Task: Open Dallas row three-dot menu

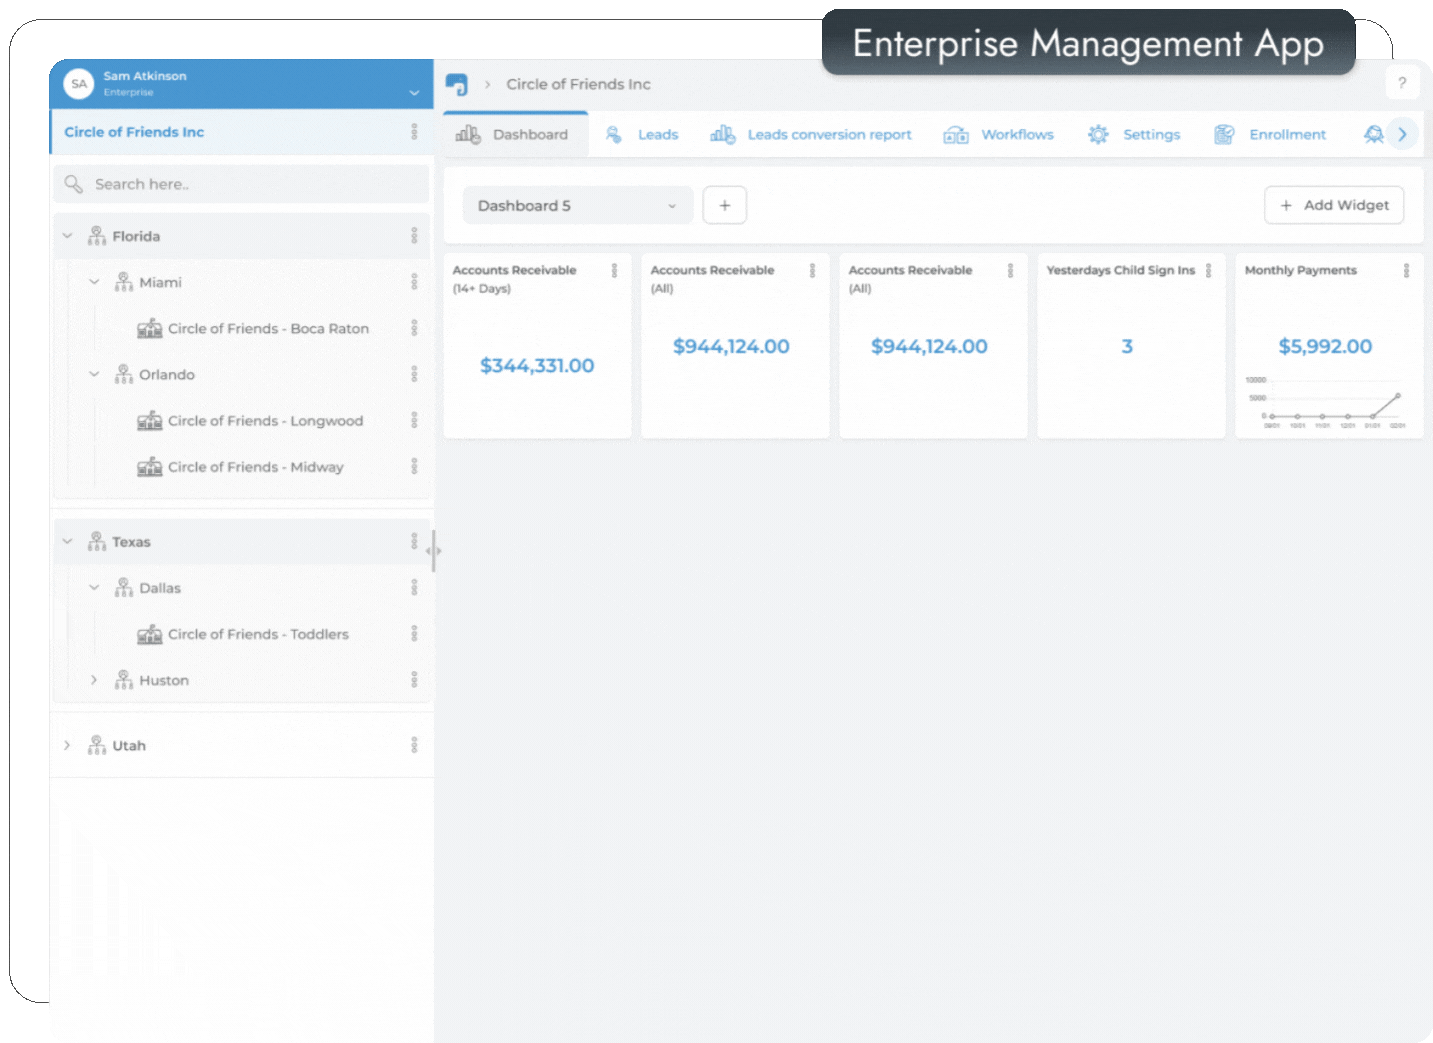Action: coord(414,587)
